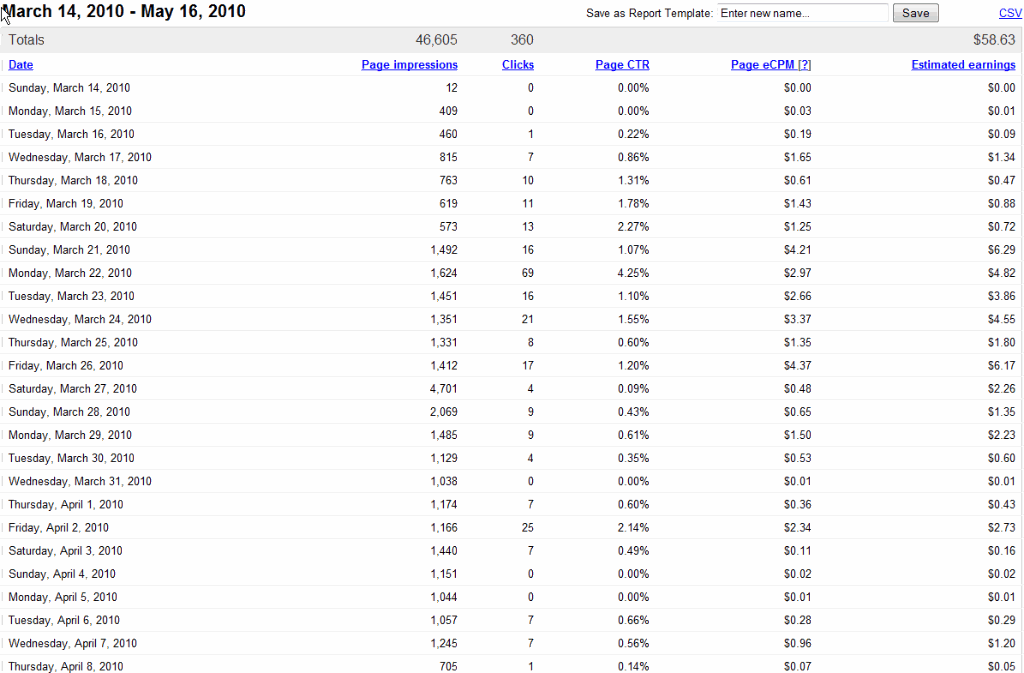Select the Saturday, March 27, 2010 row
1024x673 pixels.
click(x=512, y=388)
